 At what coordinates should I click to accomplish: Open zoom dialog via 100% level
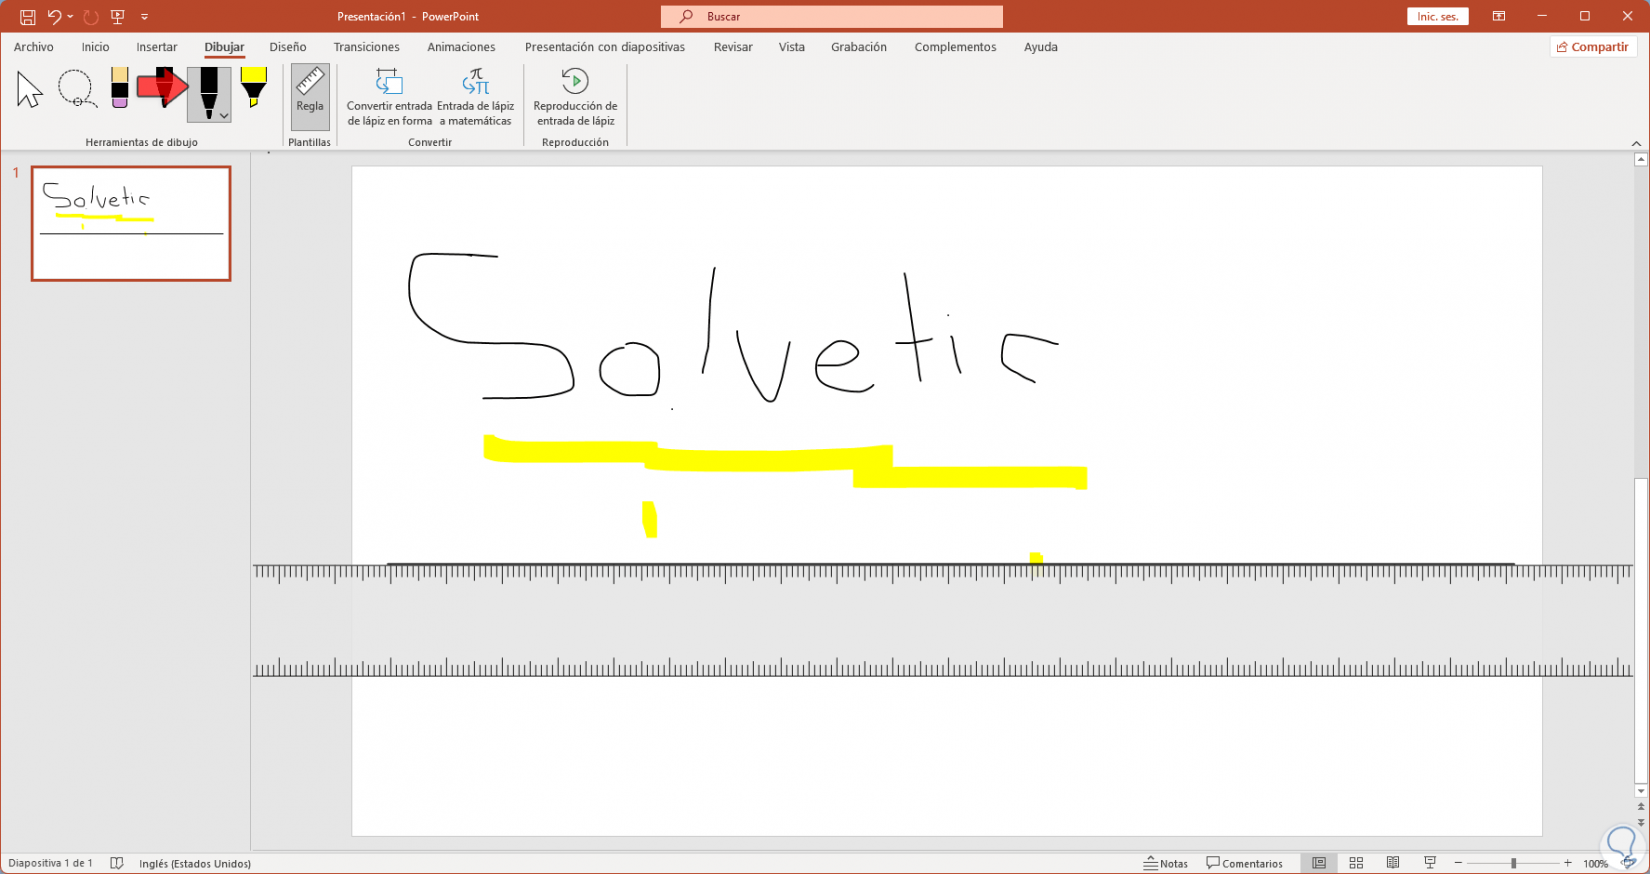click(1595, 863)
